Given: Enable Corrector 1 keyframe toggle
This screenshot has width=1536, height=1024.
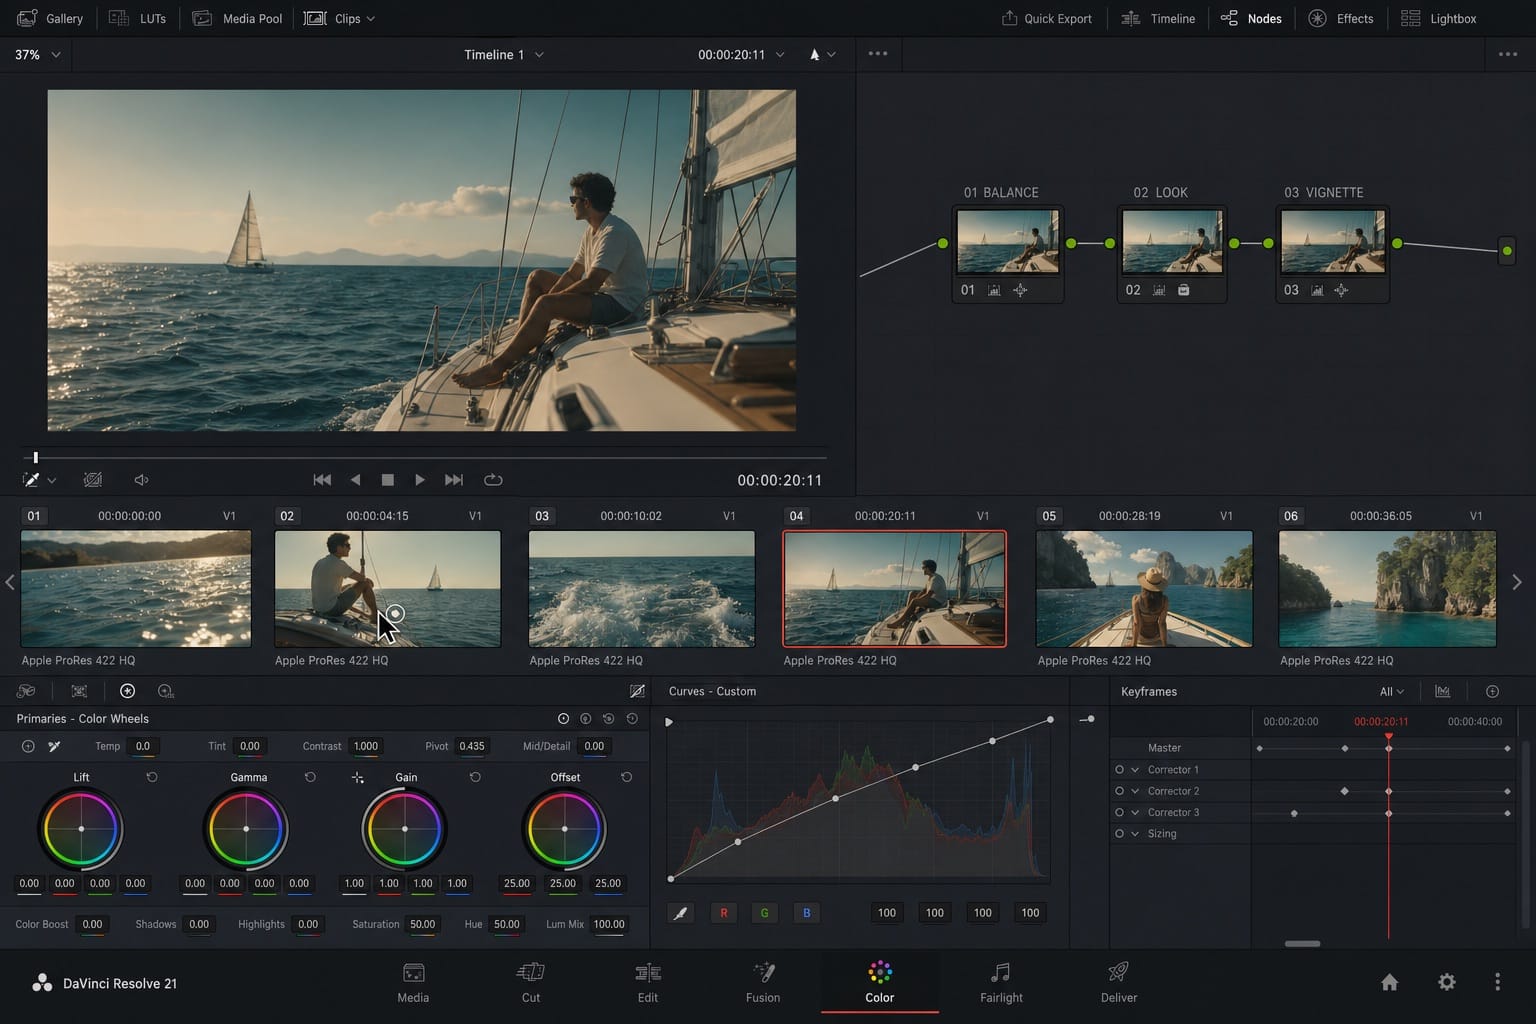Looking at the screenshot, I should (x=1119, y=770).
